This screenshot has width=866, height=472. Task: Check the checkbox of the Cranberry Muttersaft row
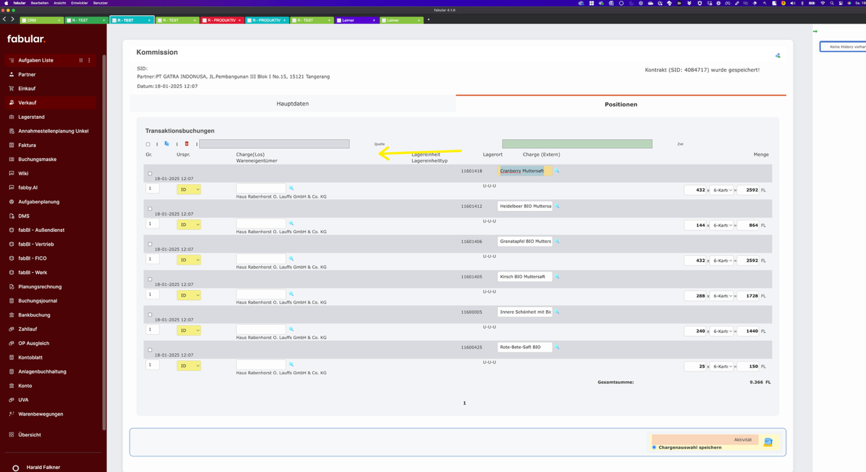[150, 174]
